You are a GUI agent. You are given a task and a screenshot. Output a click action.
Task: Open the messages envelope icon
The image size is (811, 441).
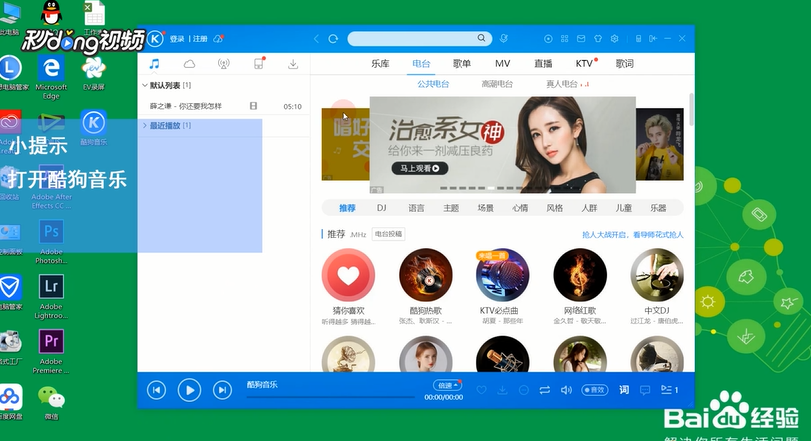581,39
